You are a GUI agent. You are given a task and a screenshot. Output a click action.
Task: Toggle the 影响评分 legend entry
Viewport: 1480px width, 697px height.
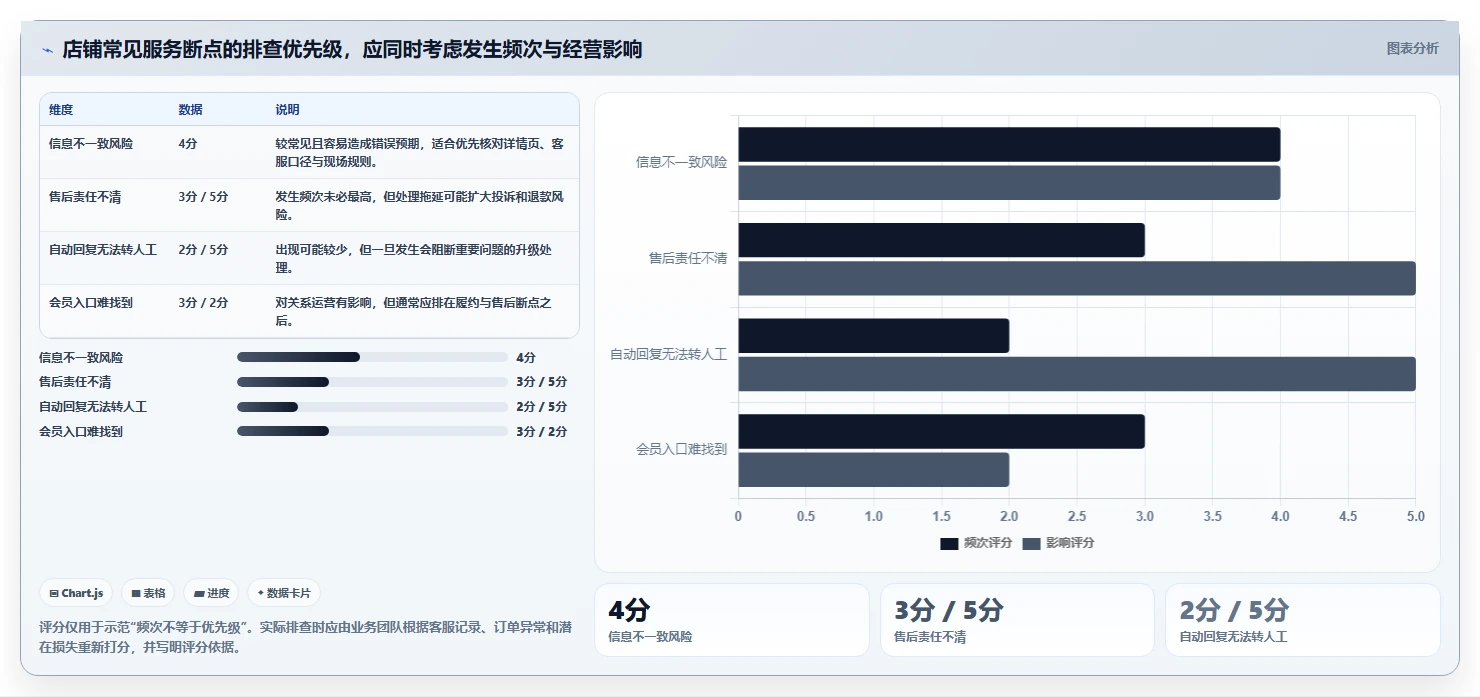pos(1058,543)
